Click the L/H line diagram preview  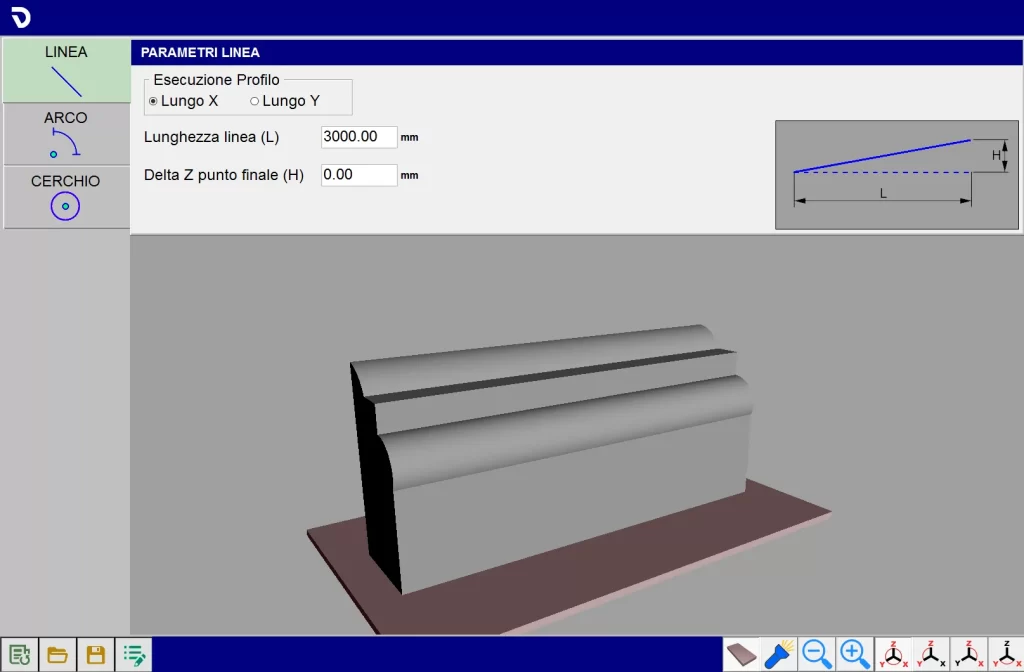(896, 174)
